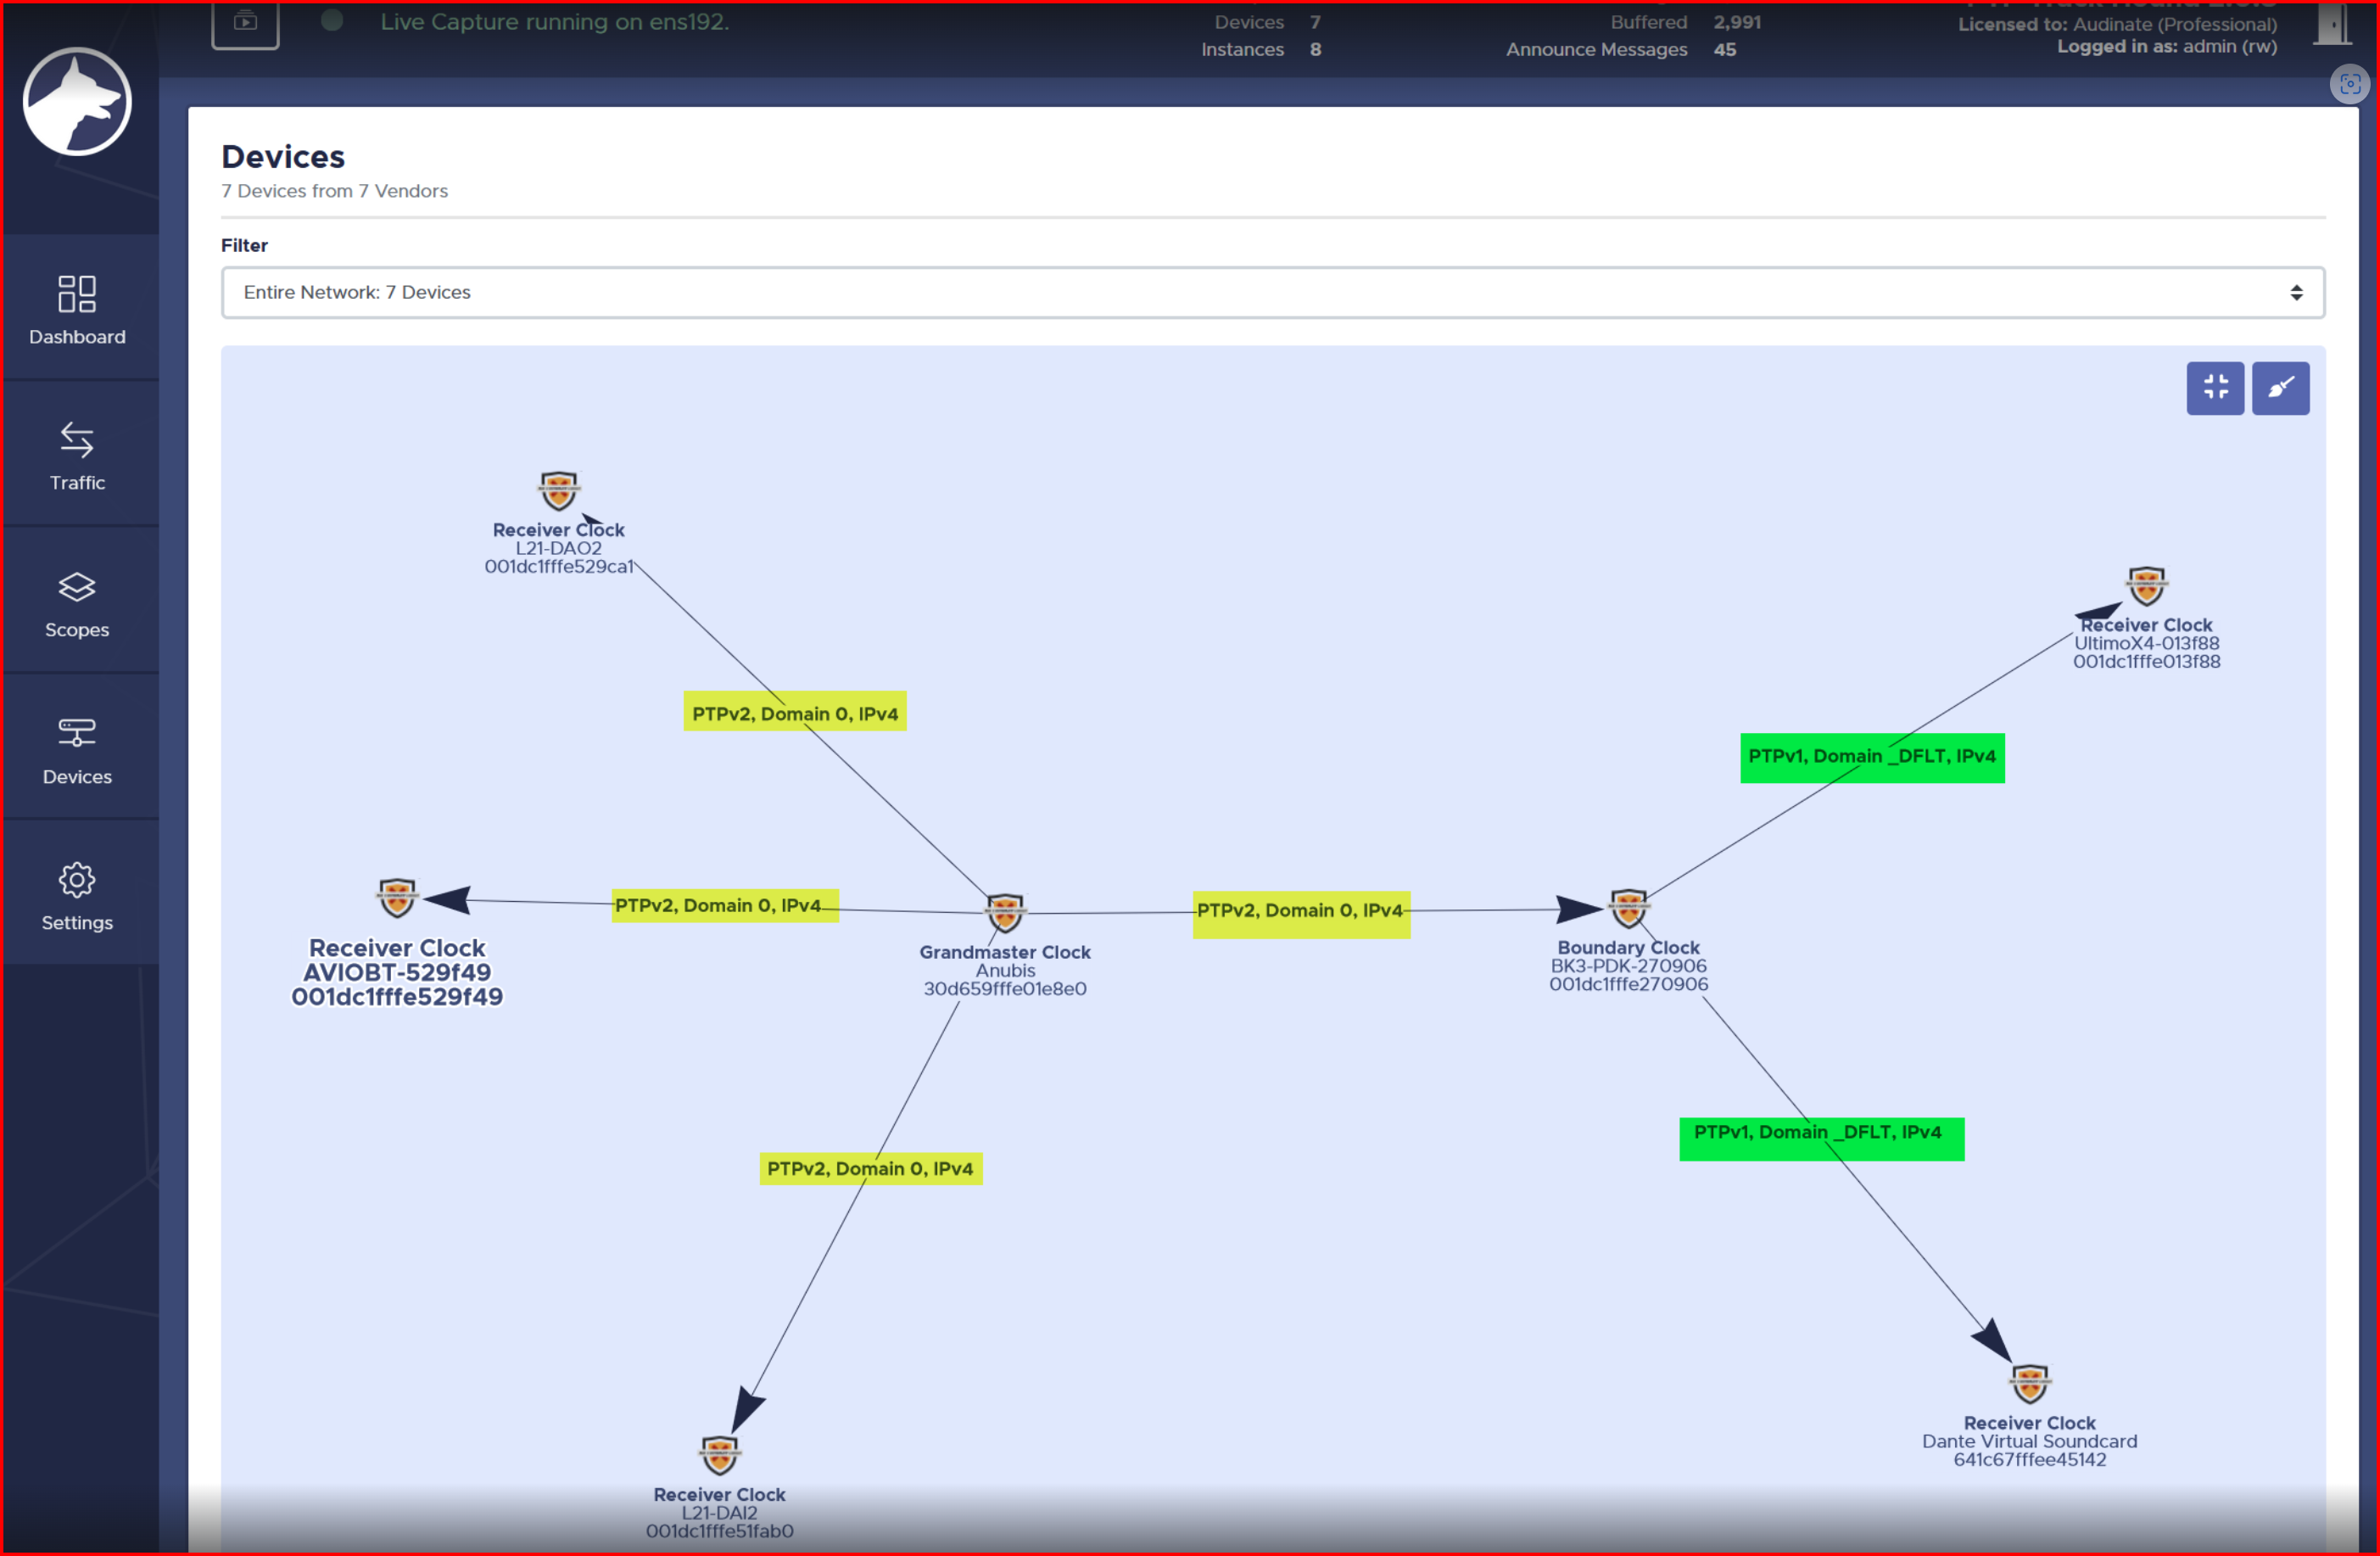Click the wolf logo in the sidebar
Image resolution: width=2380 pixels, height=1556 pixels.
[77, 101]
